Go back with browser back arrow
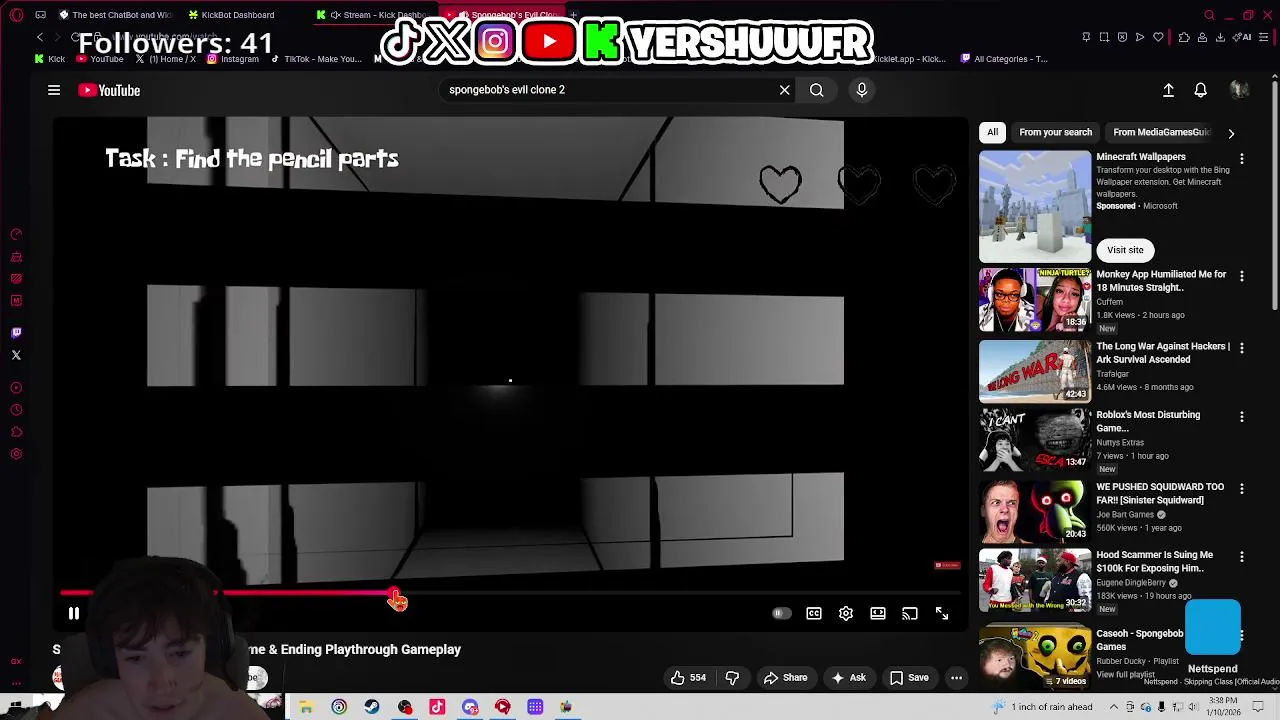This screenshot has width=1280, height=720. pyautogui.click(x=40, y=37)
